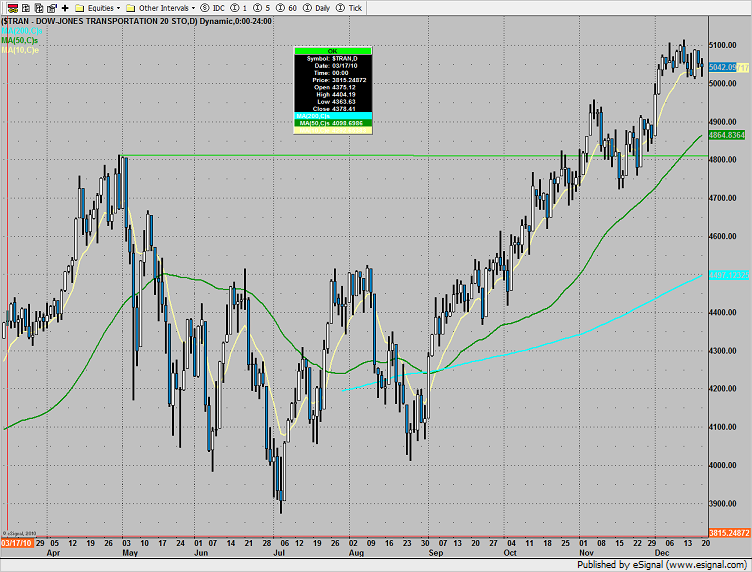This screenshot has height=572, width=752.
Task: Click the MA(50,C)s study label
Action: click(x=20, y=40)
